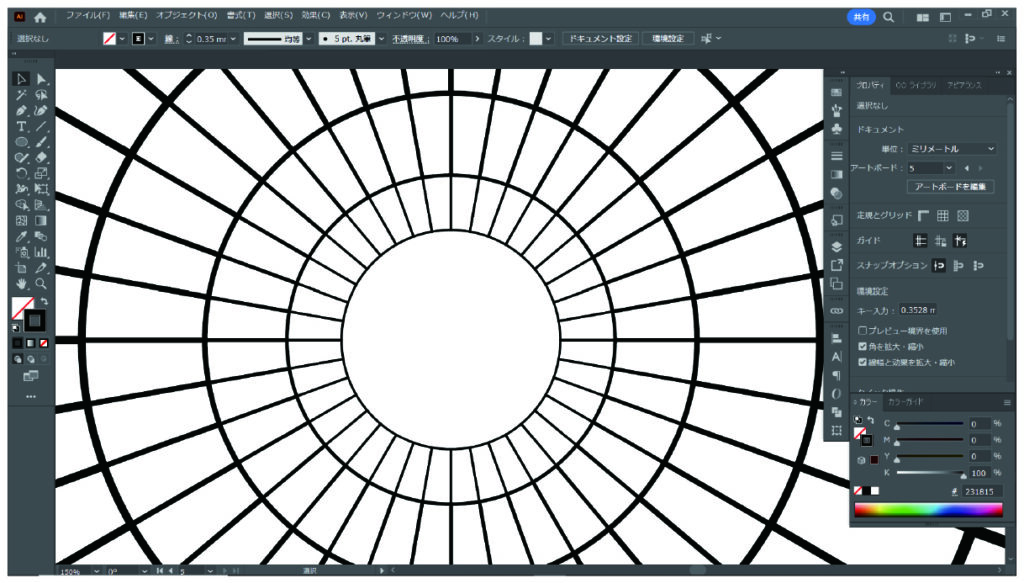
Task: Select the Hand tool
Action: point(21,283)
